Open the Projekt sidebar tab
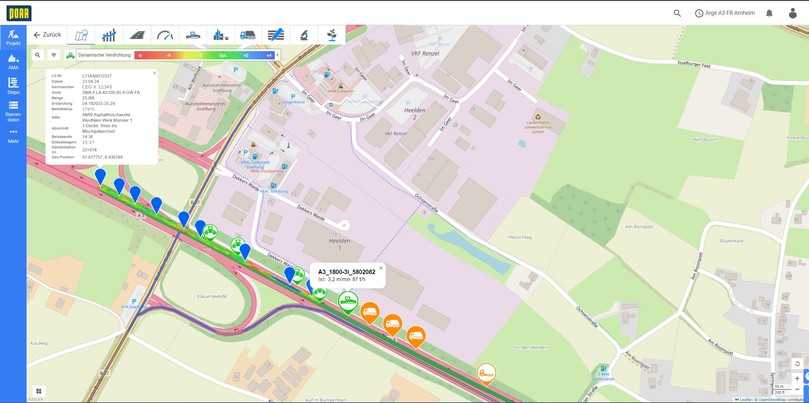The image size is (809, 403). pyautogui.click(x=13, y=39)
